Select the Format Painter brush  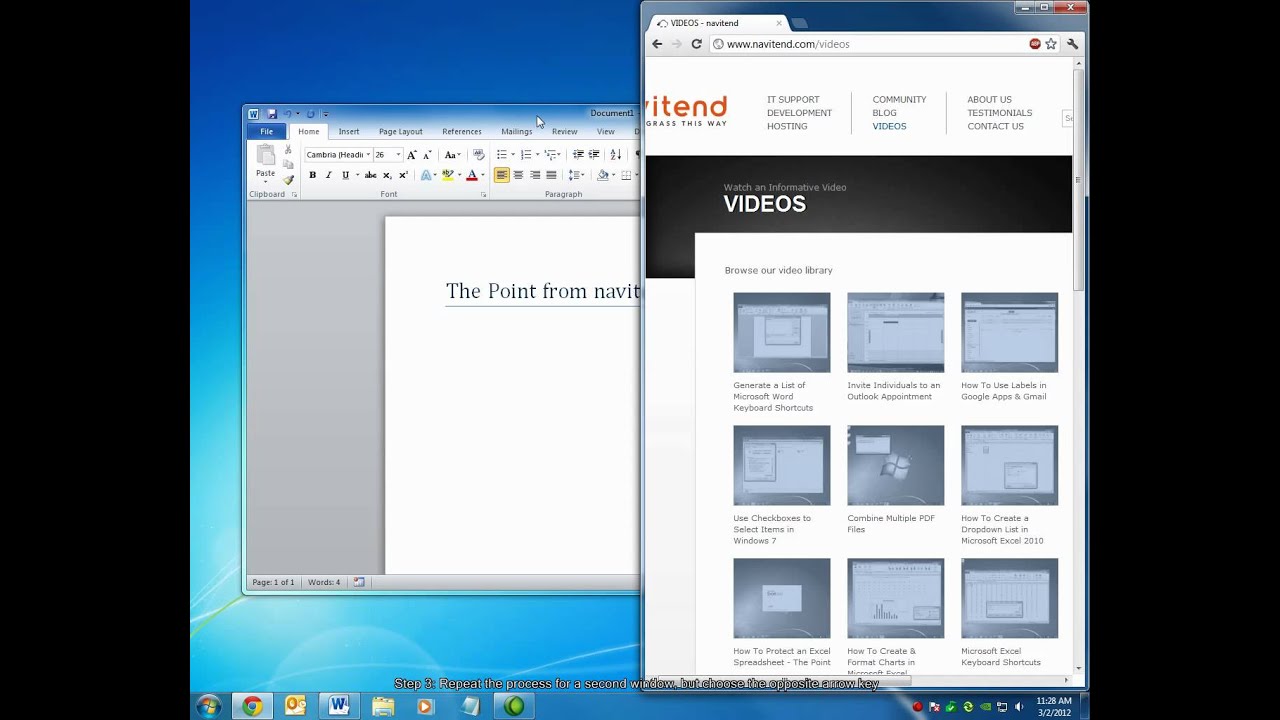tap(288, 180)
